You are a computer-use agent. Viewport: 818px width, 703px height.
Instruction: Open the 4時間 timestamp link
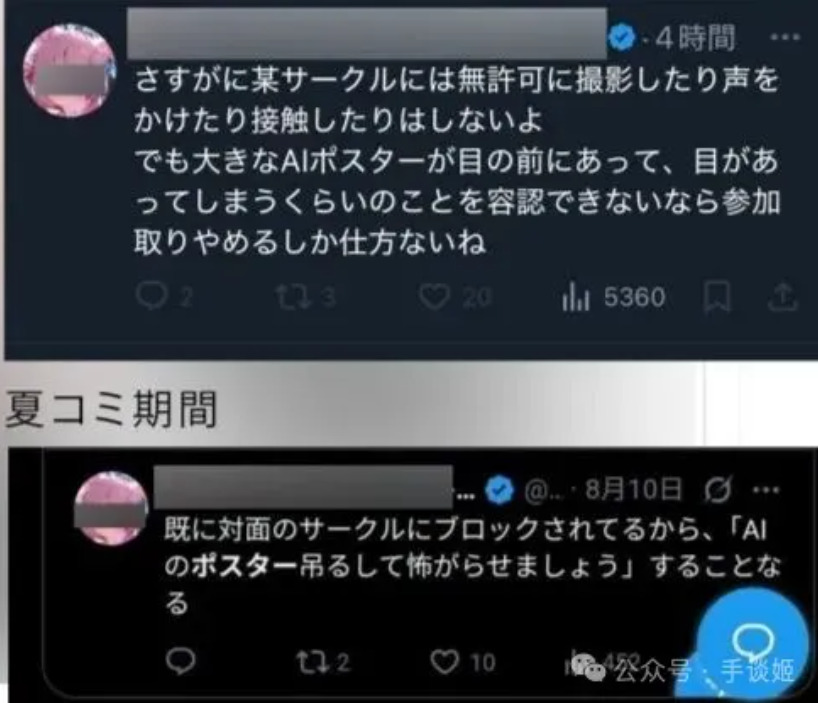click(x=695, y=38)
